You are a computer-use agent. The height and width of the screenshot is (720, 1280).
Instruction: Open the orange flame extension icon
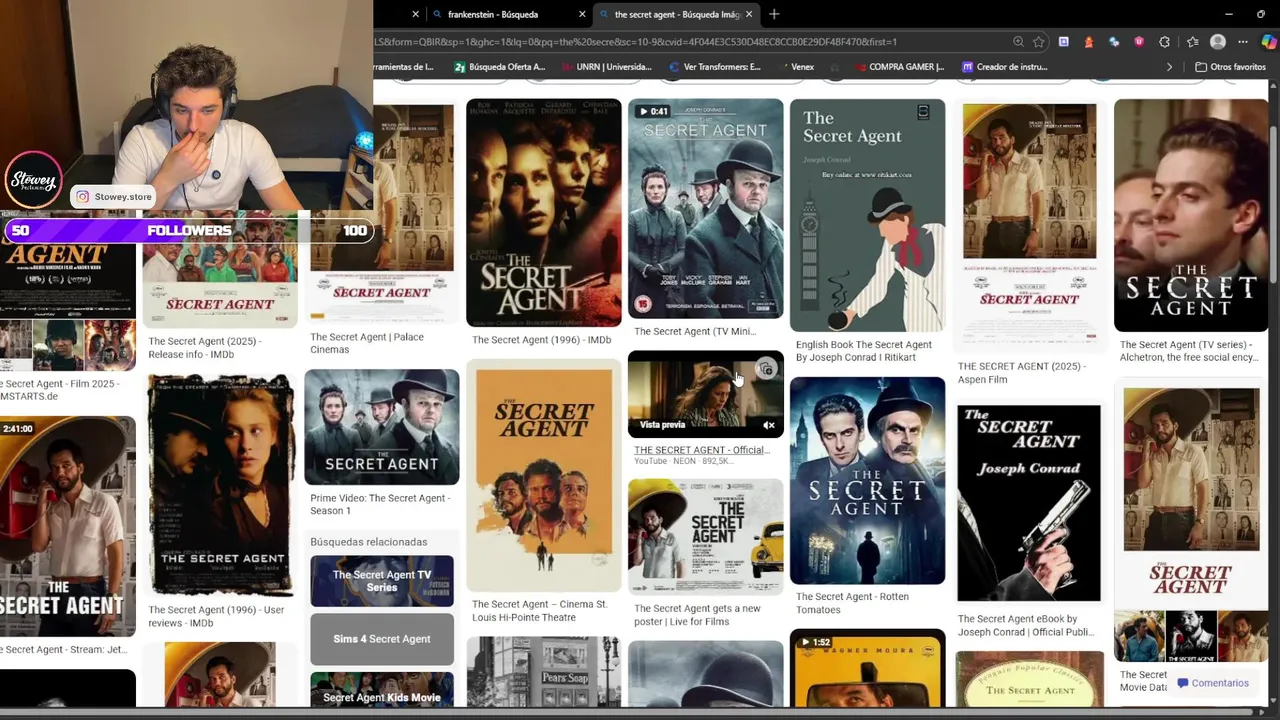click(x=1089, y=42)
